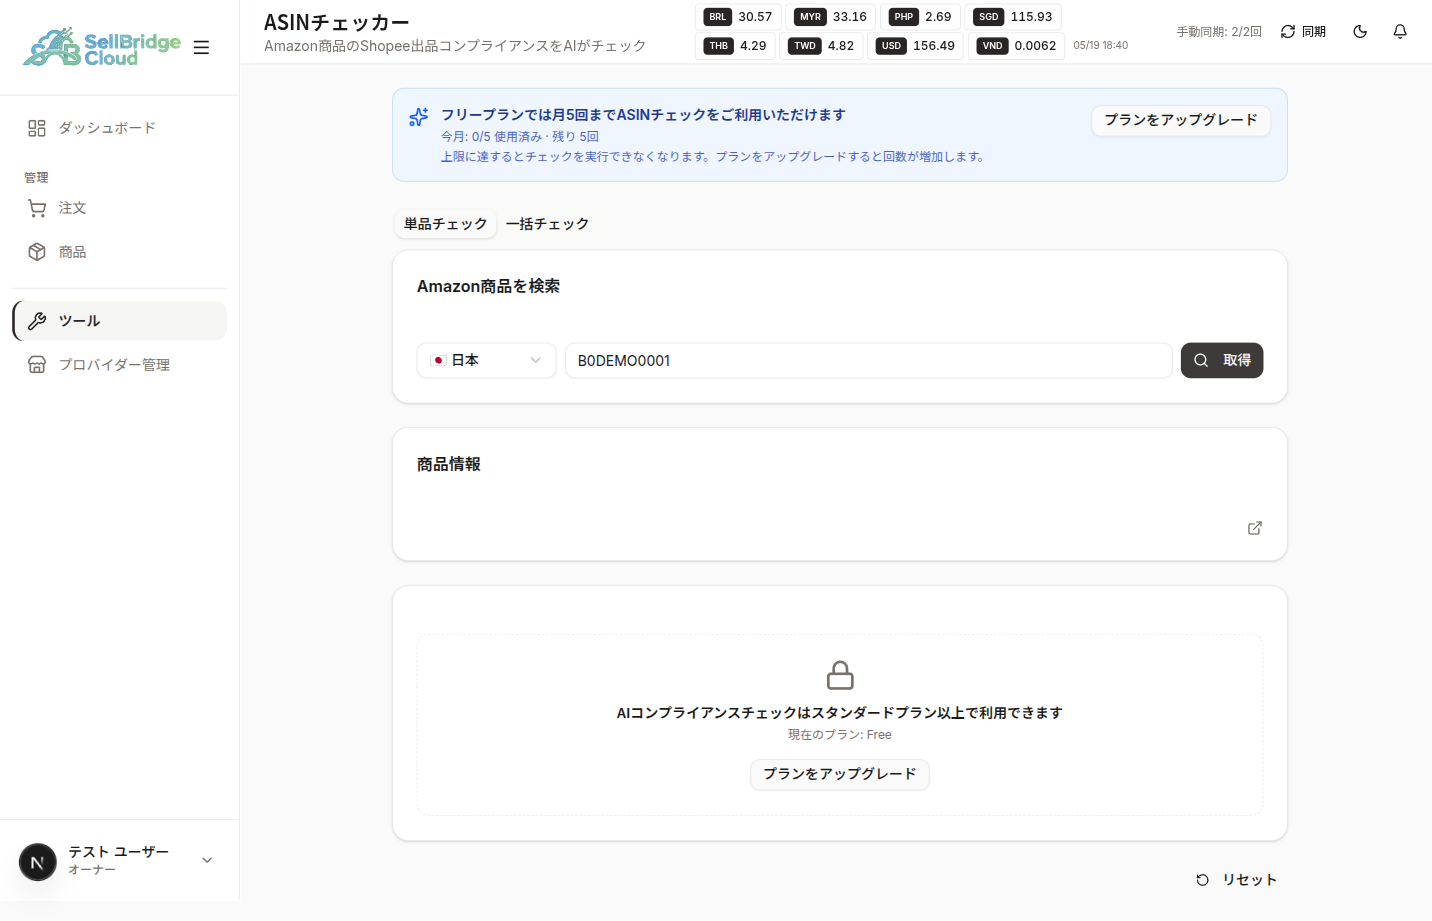Open 商品 in the sidebar
The width and height of the screenshot is (1432, 921).
click(119, 252)
